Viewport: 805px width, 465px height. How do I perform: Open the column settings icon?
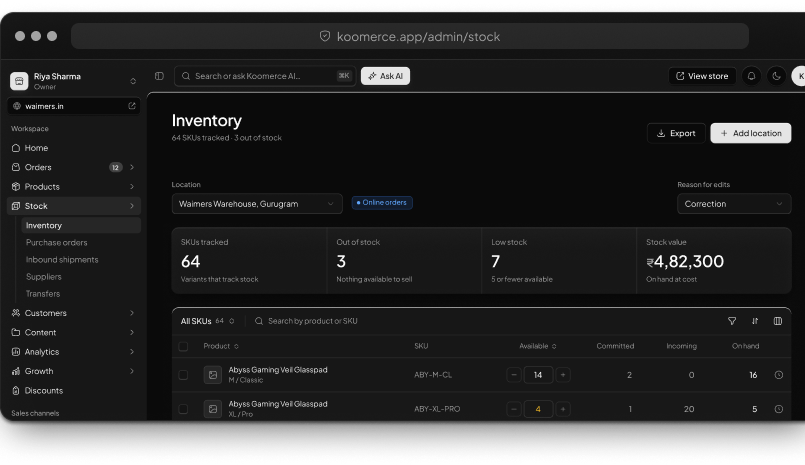click(x=778, y=321)
